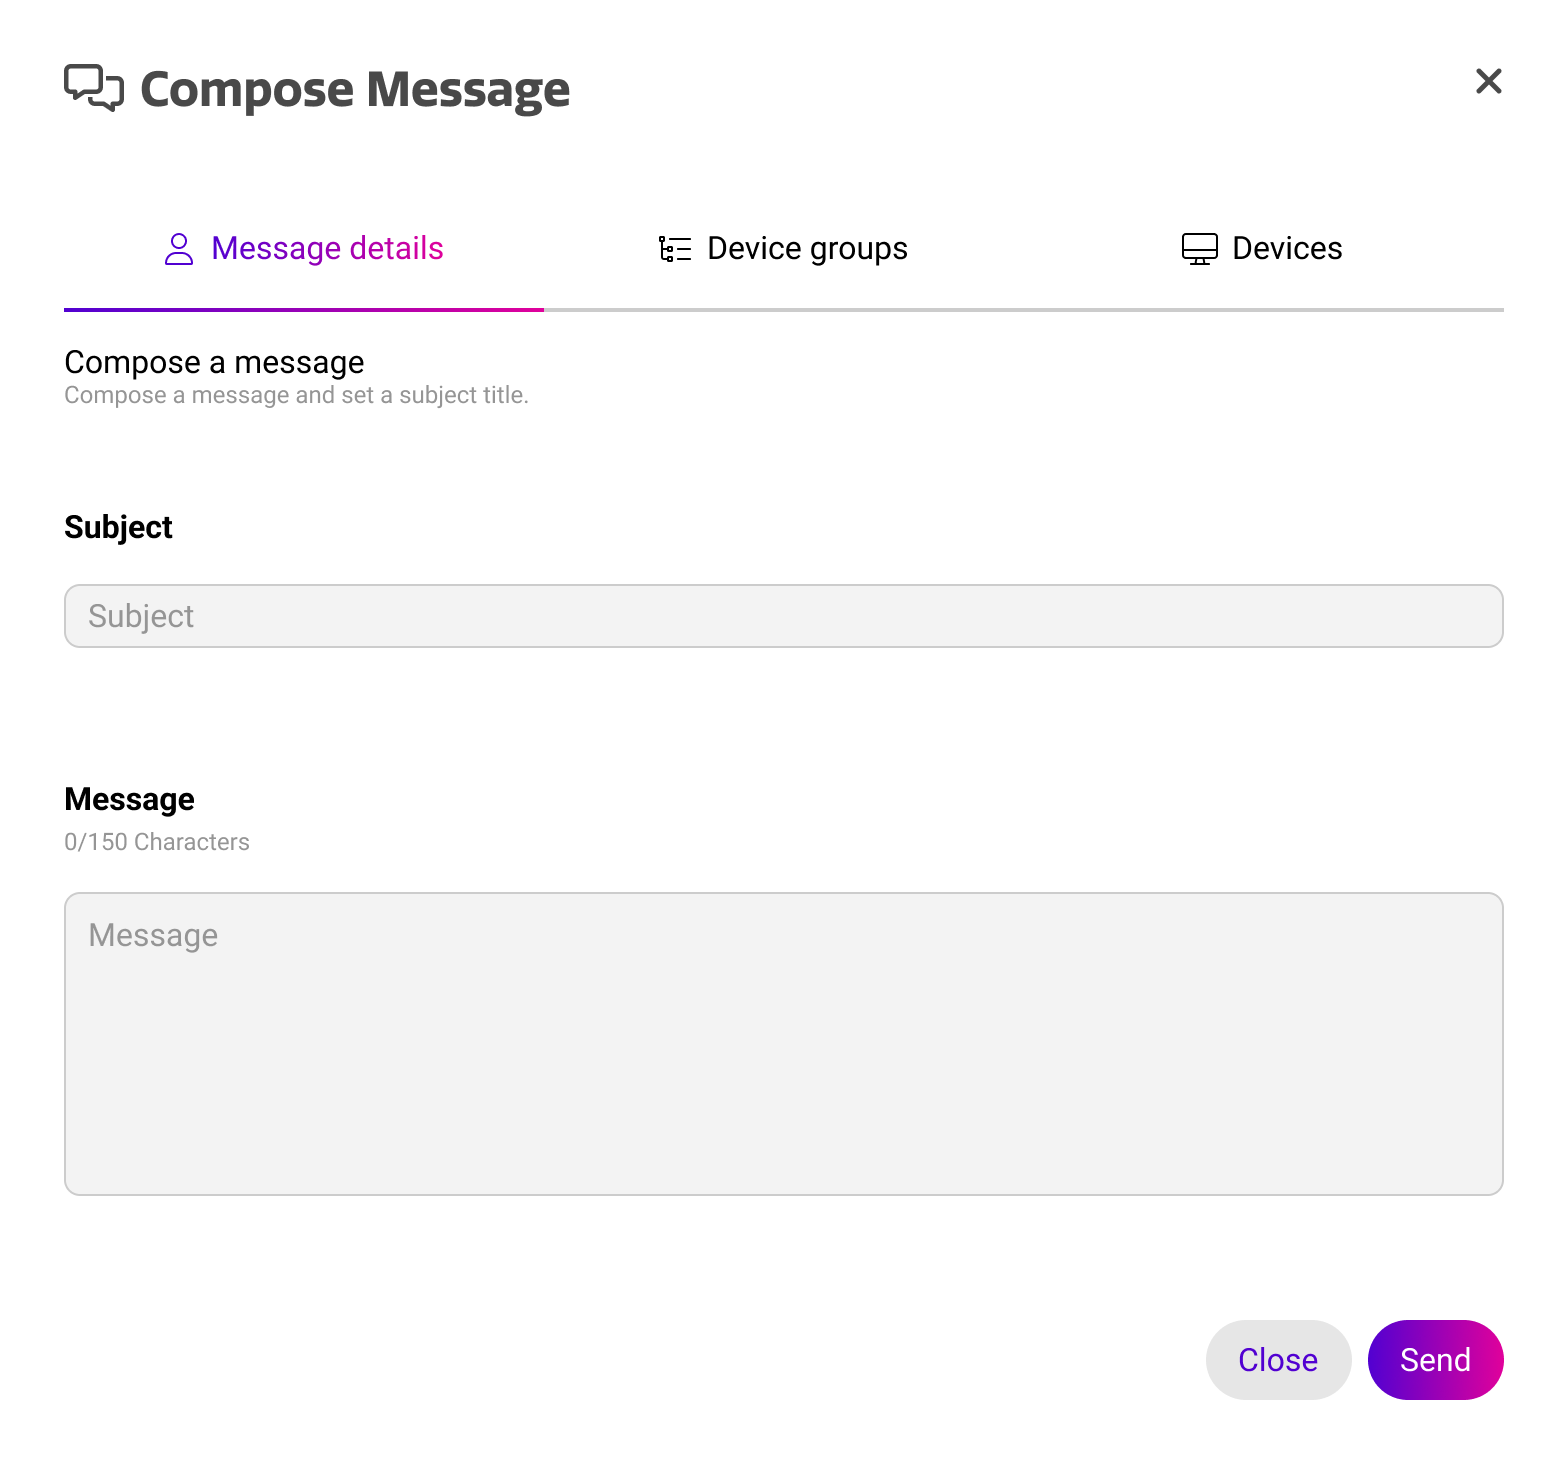Open the Device groups tab
This screenshot has height=1464, width=1568.
coord(807,249)
